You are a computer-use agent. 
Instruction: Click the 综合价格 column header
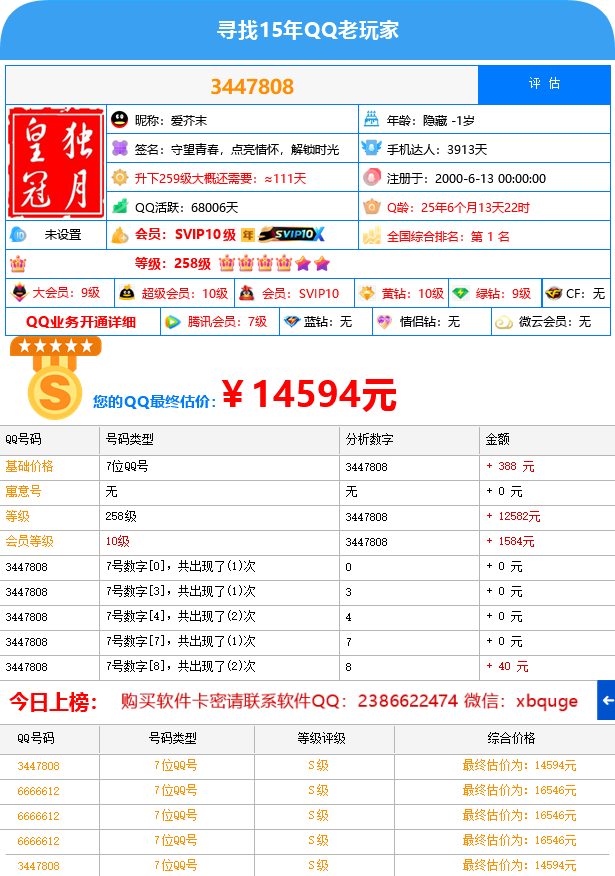pos(511,739)
